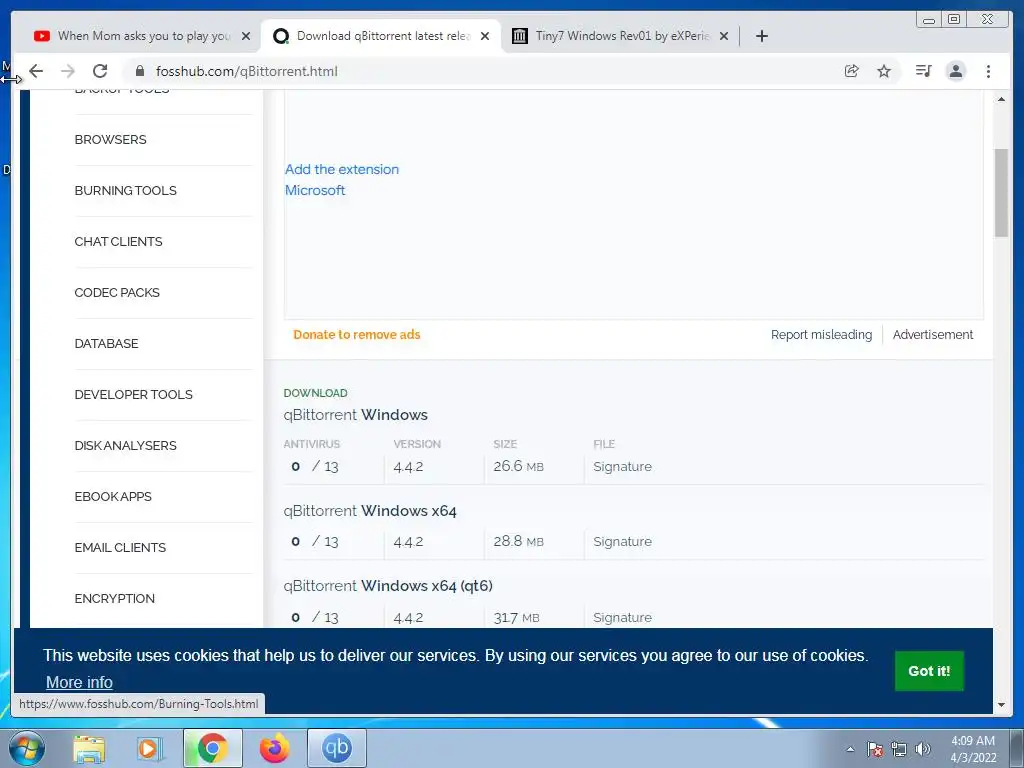The width and height of the screenshot is (1024, 768).
Task: Open the BROWSERS category
Action: [x=110, y=140]
